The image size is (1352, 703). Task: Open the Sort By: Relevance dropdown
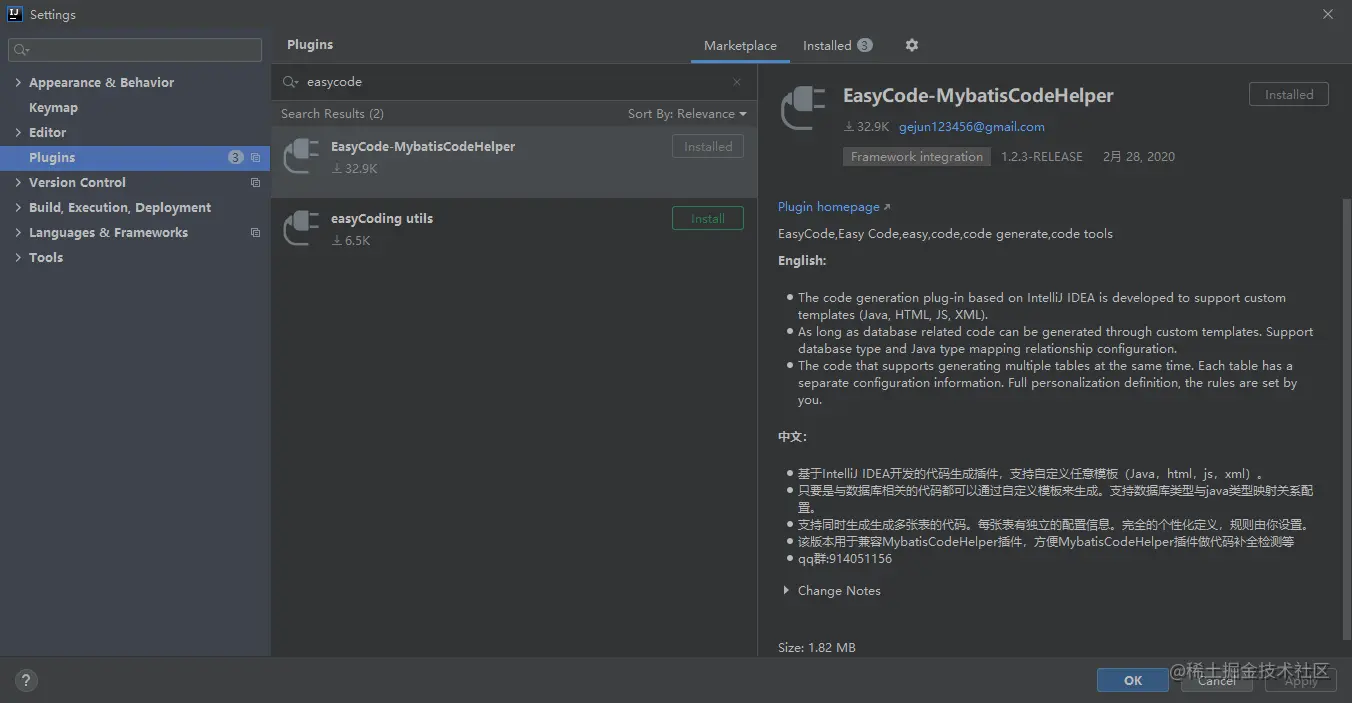click(x=687, y=114)
